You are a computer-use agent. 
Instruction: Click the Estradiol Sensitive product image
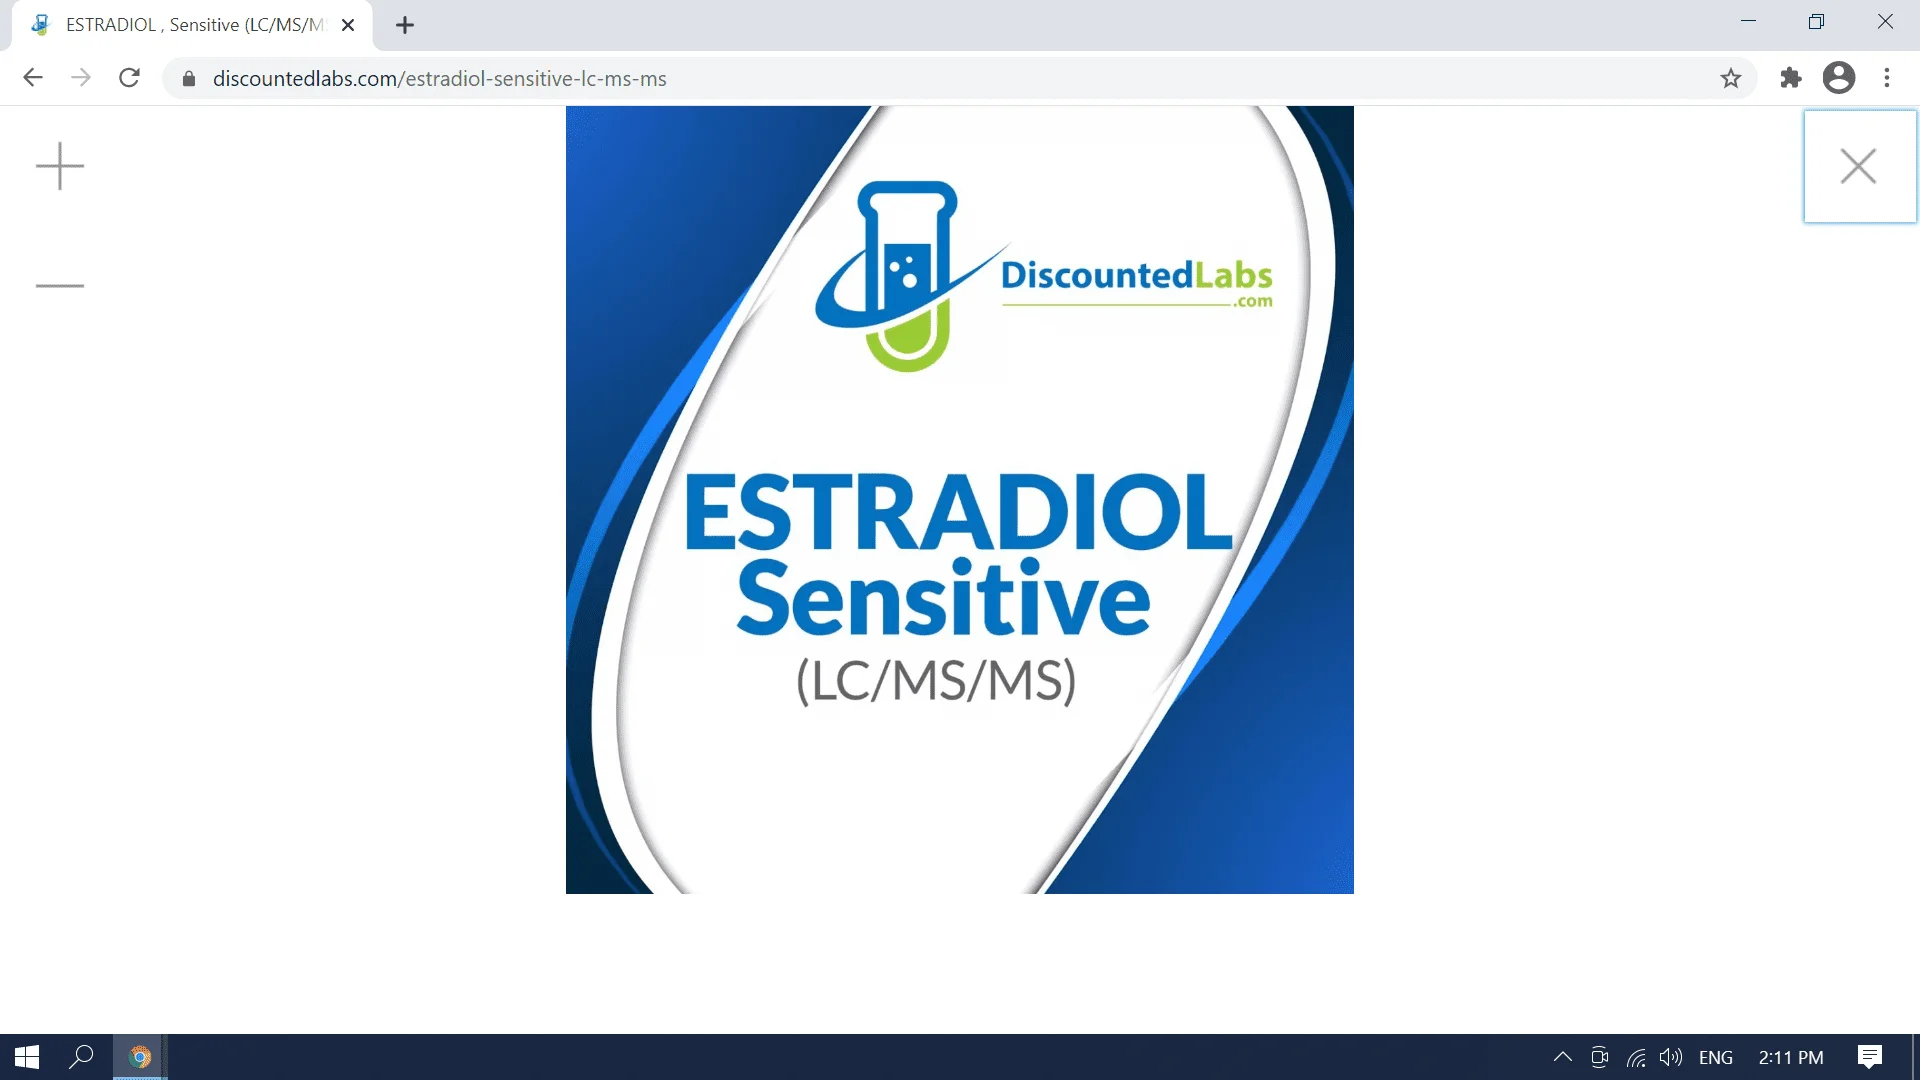click(960, 500)
